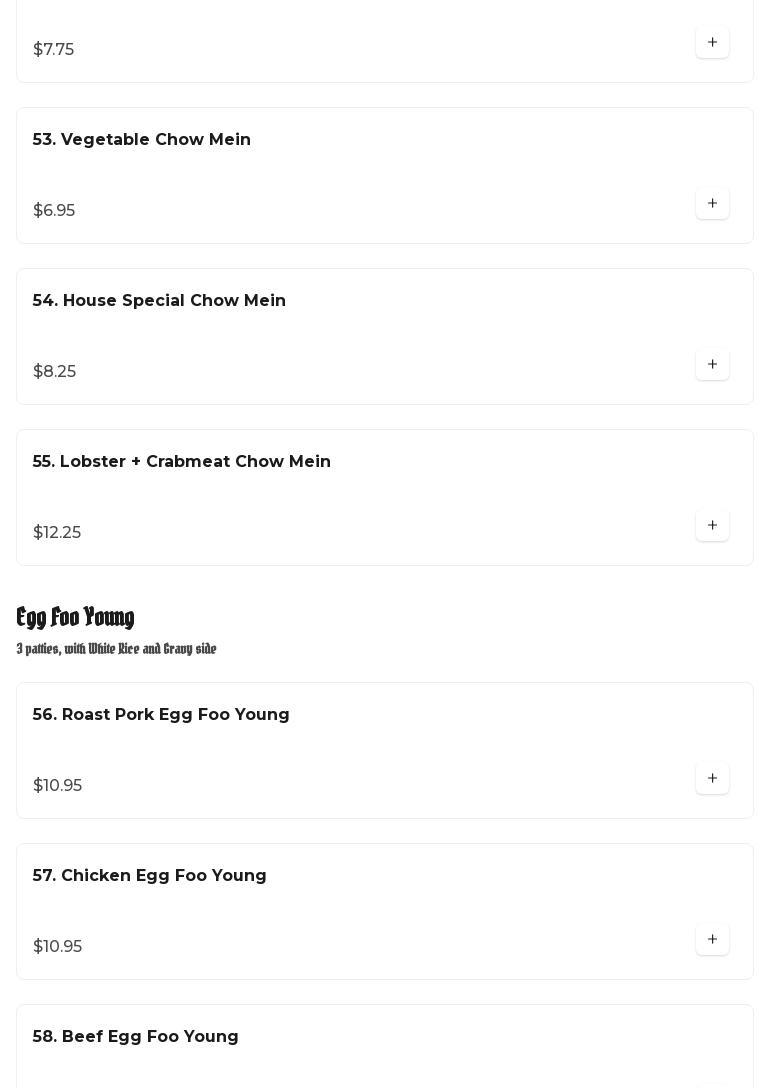The width and height of the screenshot is (770, 1088).
Task: View 57. Chicken Egg Foo Young details
Action: (150, 876)
